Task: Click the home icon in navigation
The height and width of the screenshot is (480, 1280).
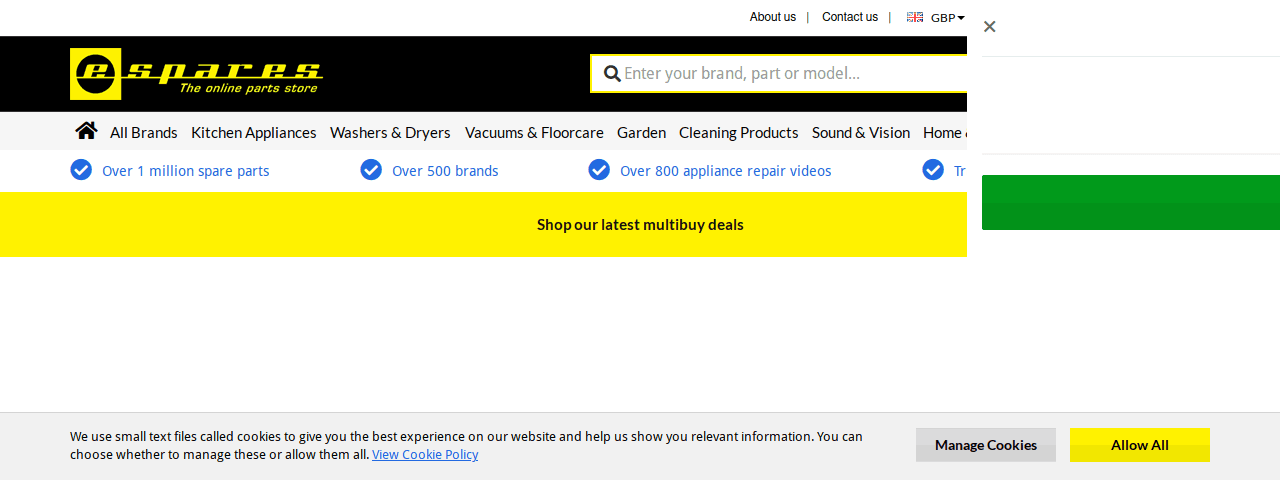Action: pos(86,131)
